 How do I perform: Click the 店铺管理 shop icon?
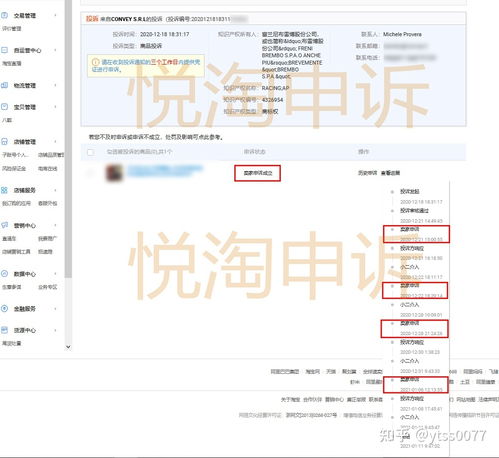pos(4,142)
